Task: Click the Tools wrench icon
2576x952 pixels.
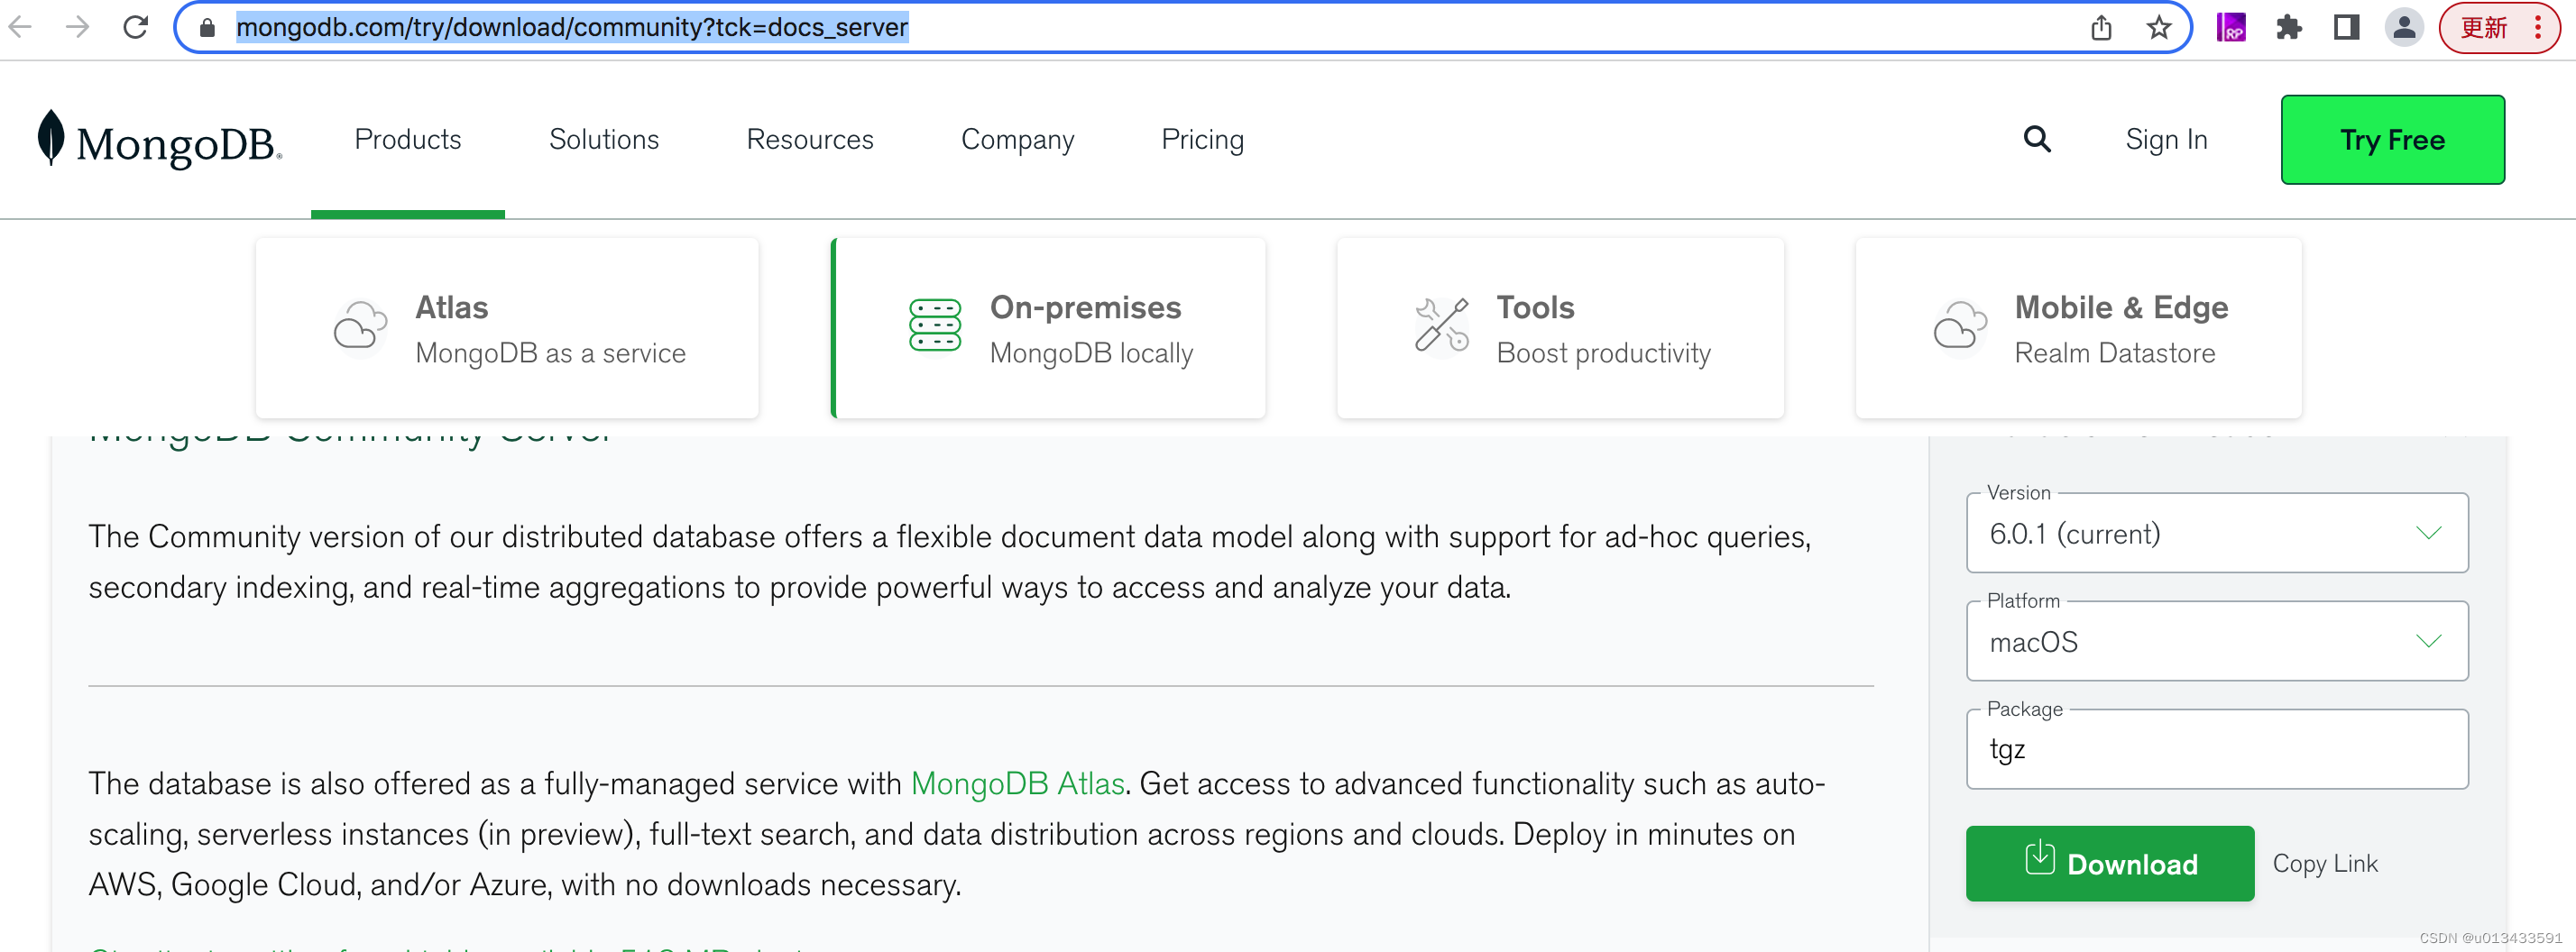Action: tap(1442, 325)
